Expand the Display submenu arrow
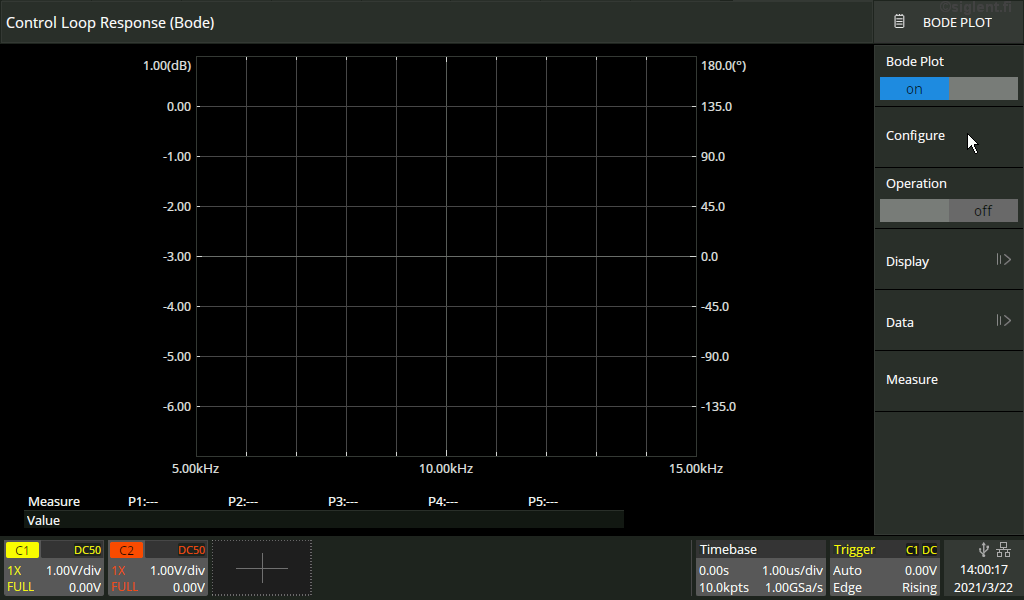This screenshot has height=600, width=1024. (1004, 260)
